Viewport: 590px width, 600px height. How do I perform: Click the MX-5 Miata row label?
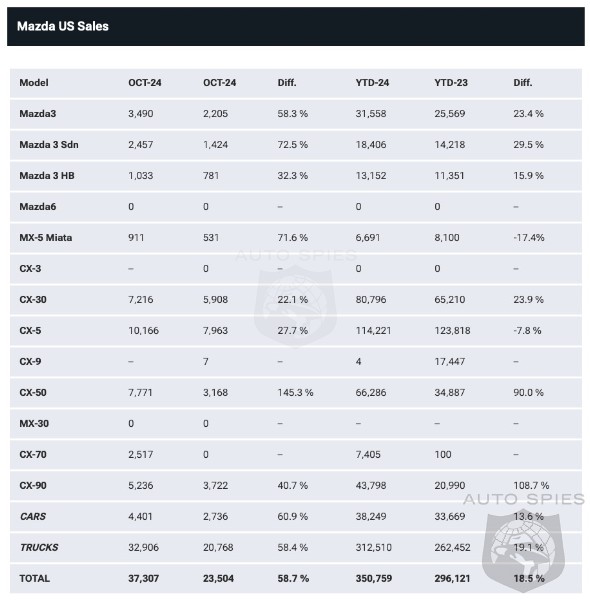46,238
